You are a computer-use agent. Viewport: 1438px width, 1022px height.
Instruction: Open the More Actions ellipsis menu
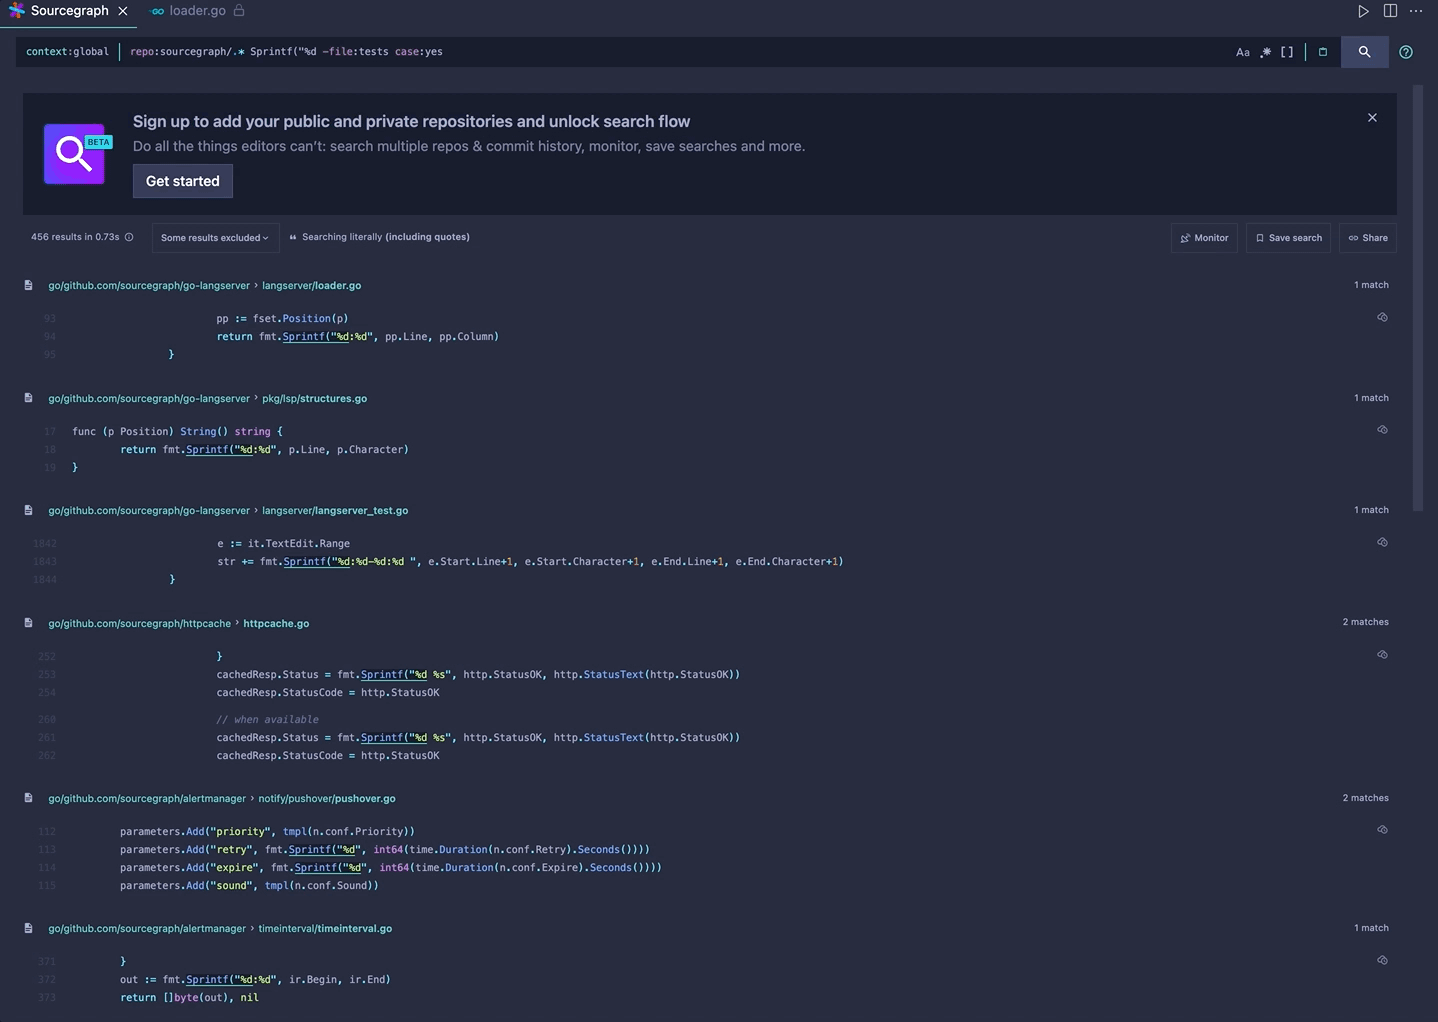(1416, 11)
